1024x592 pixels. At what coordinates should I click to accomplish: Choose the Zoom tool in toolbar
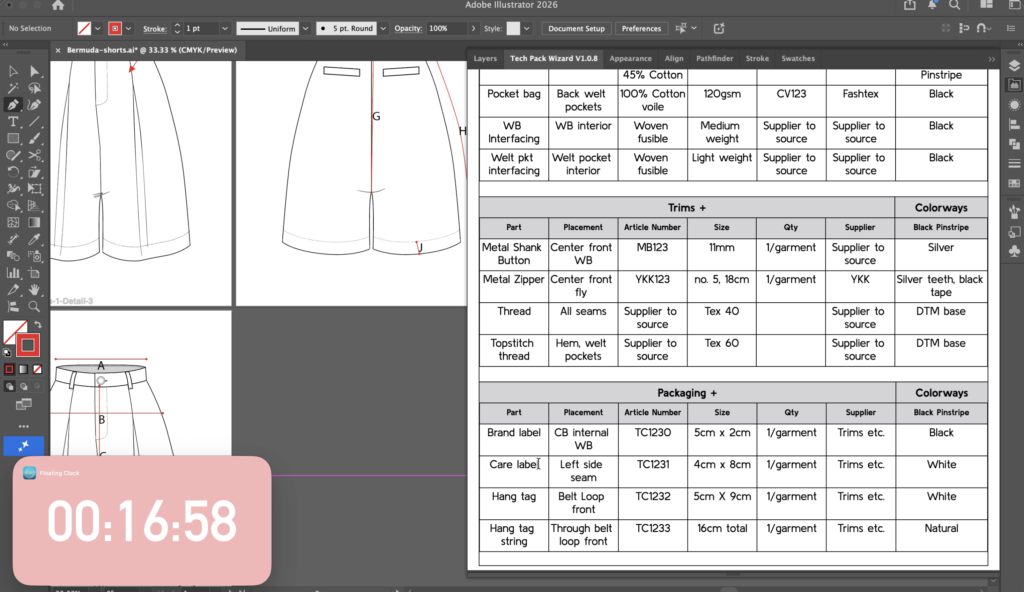click(35, 306)
